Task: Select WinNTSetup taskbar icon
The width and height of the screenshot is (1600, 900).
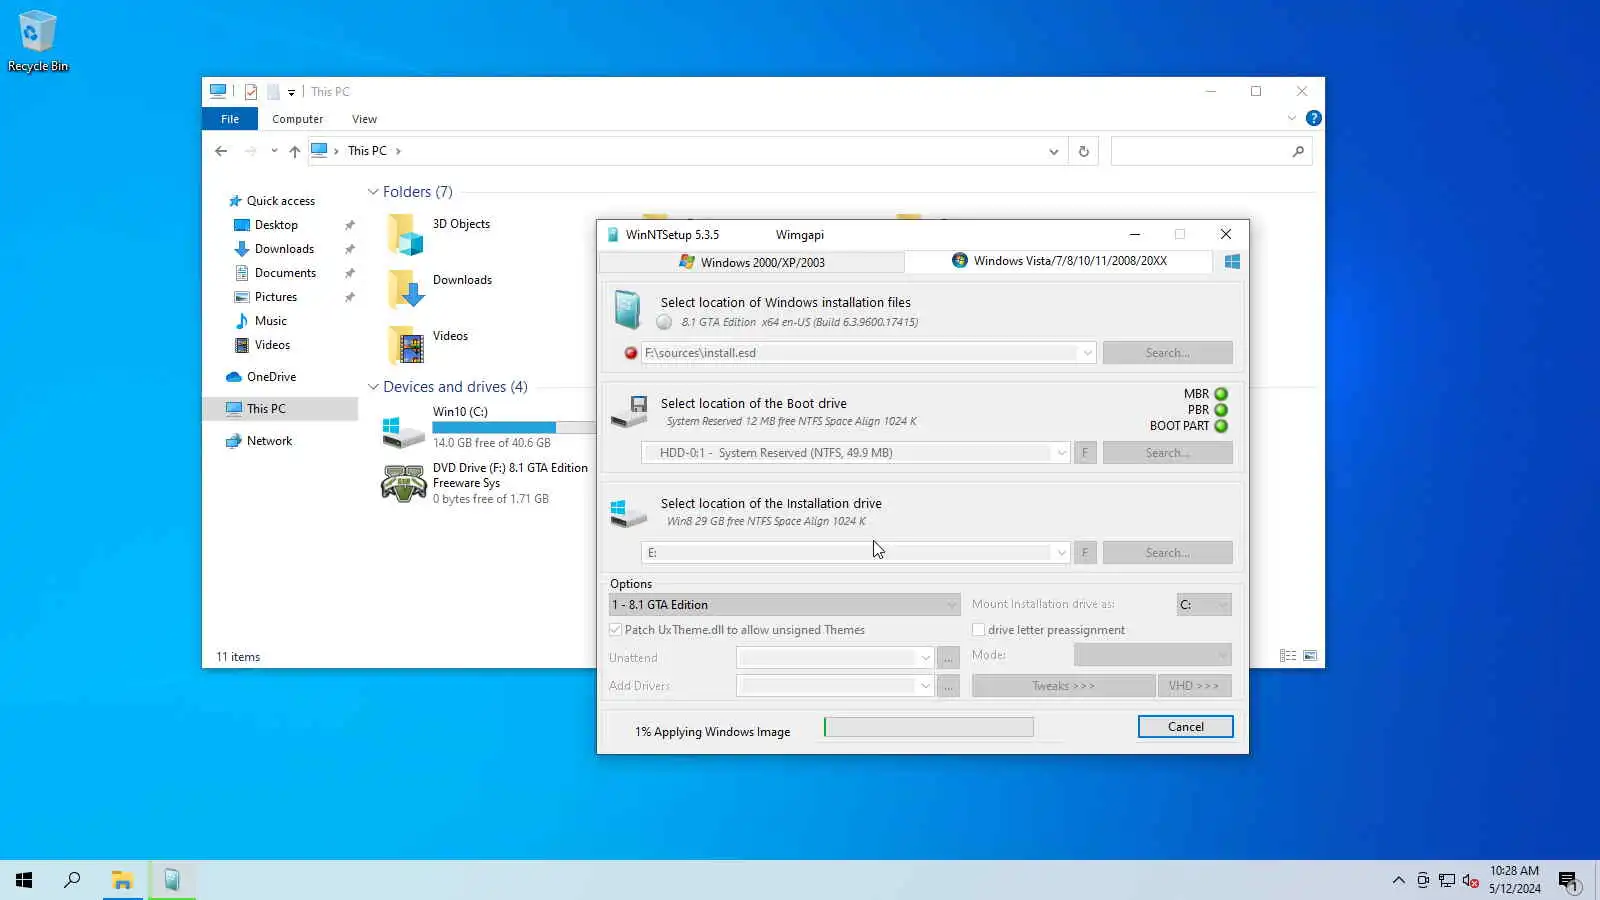Action: [172, 880]
